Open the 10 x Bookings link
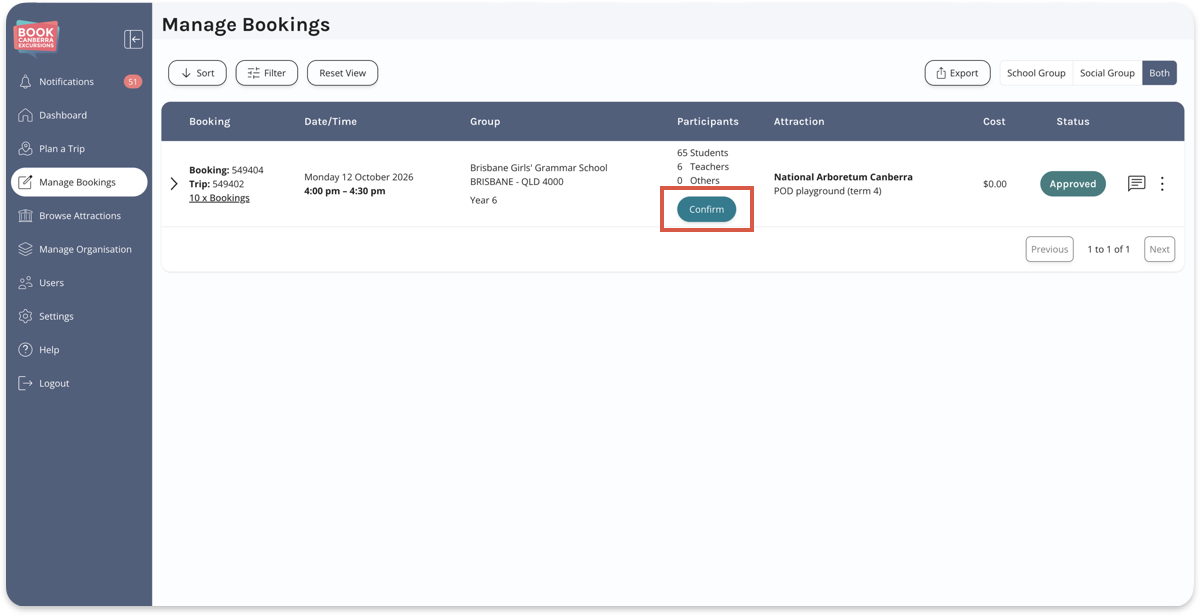 pyautogui.click(x=219, y=198)
